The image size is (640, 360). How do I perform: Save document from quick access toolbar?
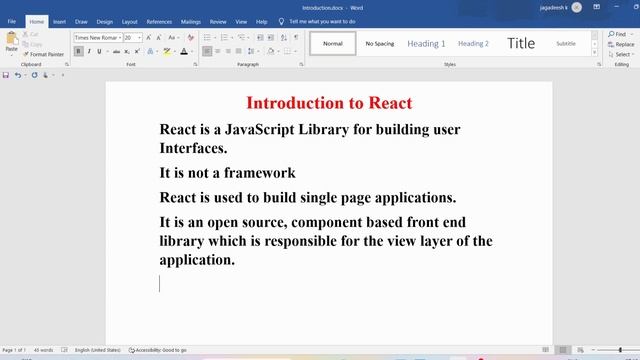6,75
